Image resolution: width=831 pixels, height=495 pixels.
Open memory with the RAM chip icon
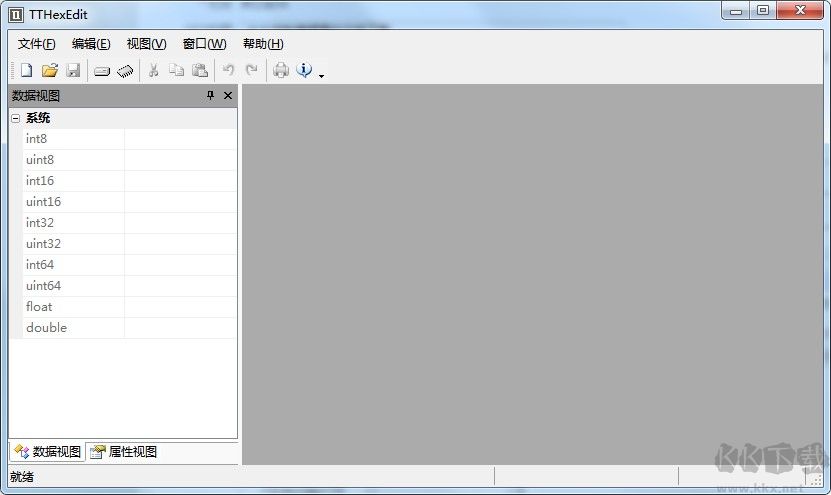(125, 71)
